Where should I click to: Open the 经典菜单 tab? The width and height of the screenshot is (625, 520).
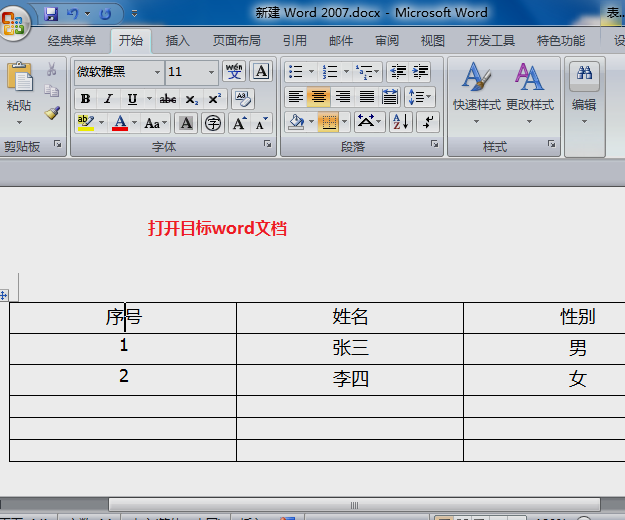point(72,40)
